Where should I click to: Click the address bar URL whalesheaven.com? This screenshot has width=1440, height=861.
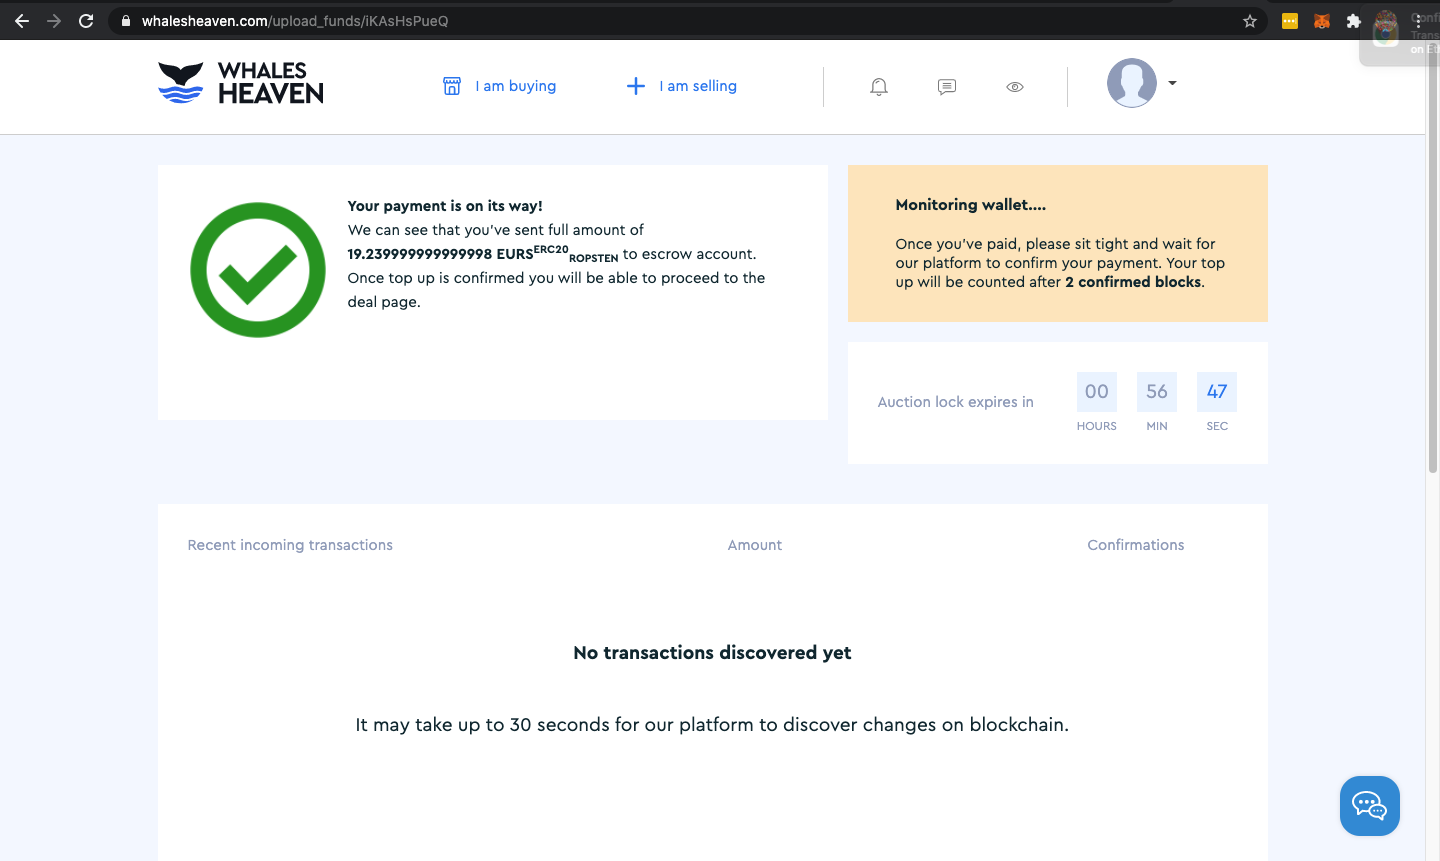point(295,21)
